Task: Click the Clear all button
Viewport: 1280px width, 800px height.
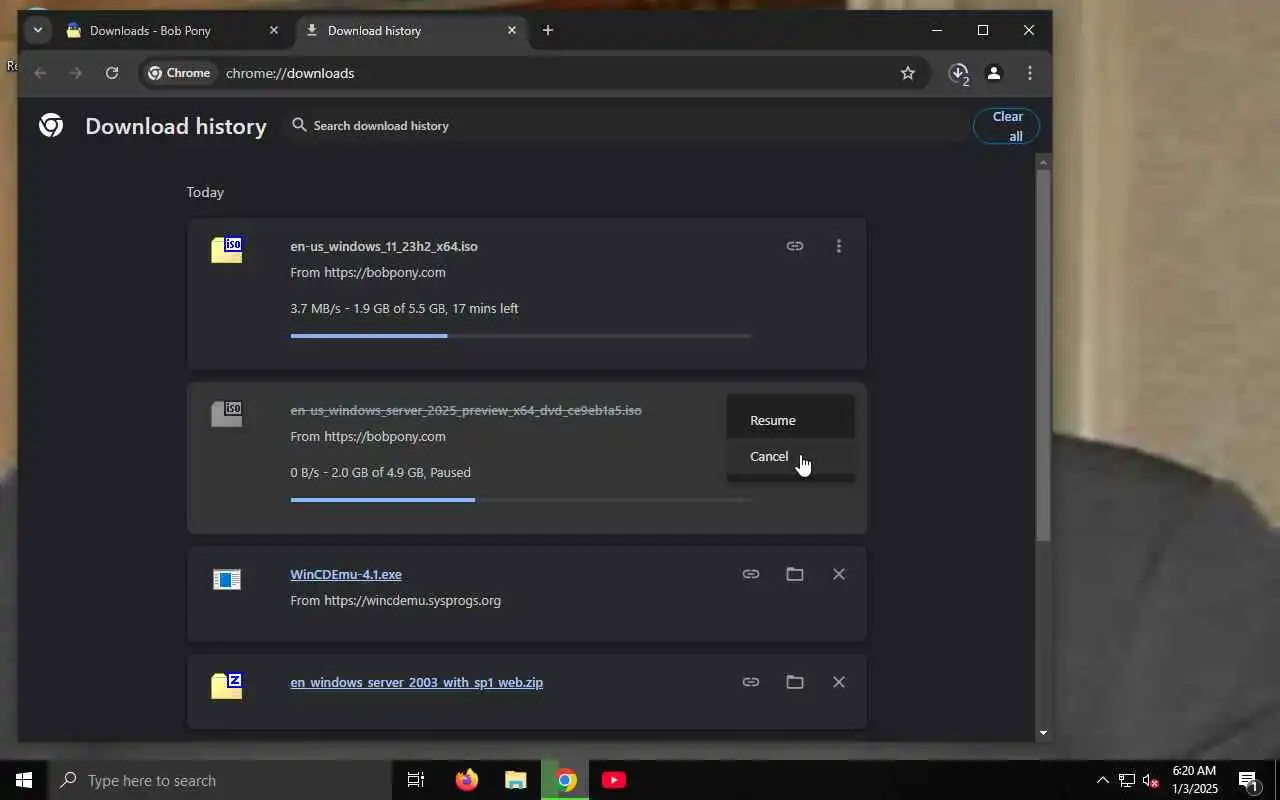Action: 1007,126
